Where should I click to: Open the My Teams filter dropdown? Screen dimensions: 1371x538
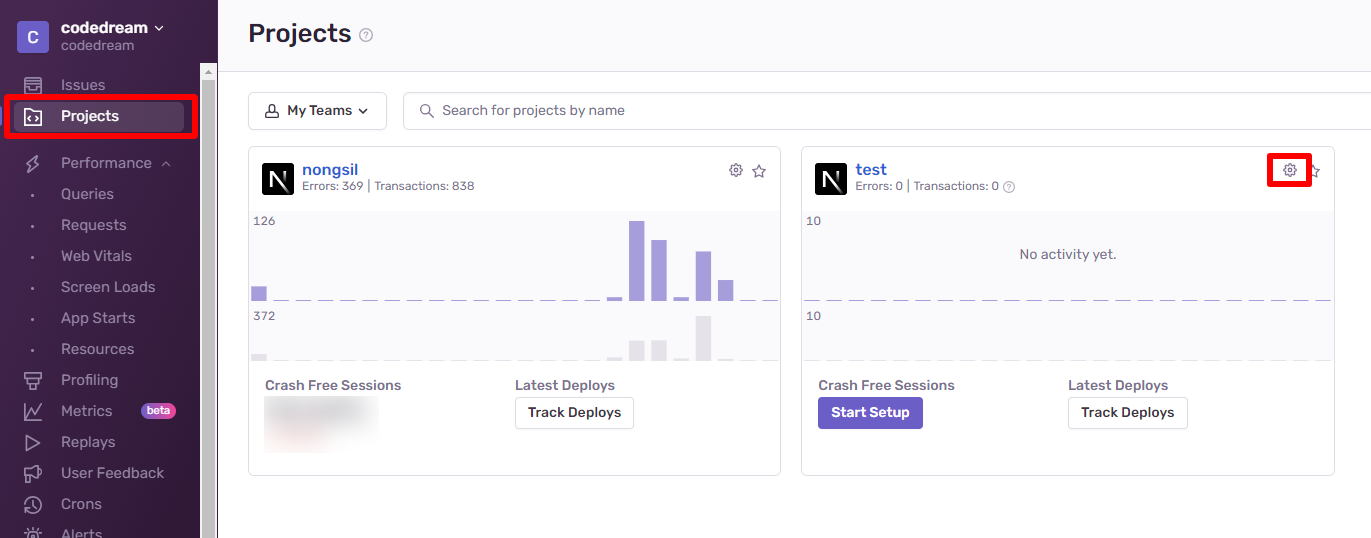(x=317, y=111)
